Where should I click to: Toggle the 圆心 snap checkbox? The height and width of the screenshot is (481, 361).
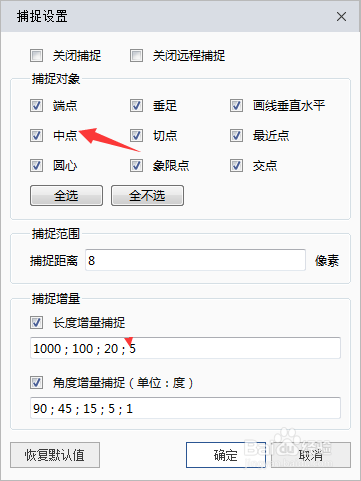coord(36,166)
